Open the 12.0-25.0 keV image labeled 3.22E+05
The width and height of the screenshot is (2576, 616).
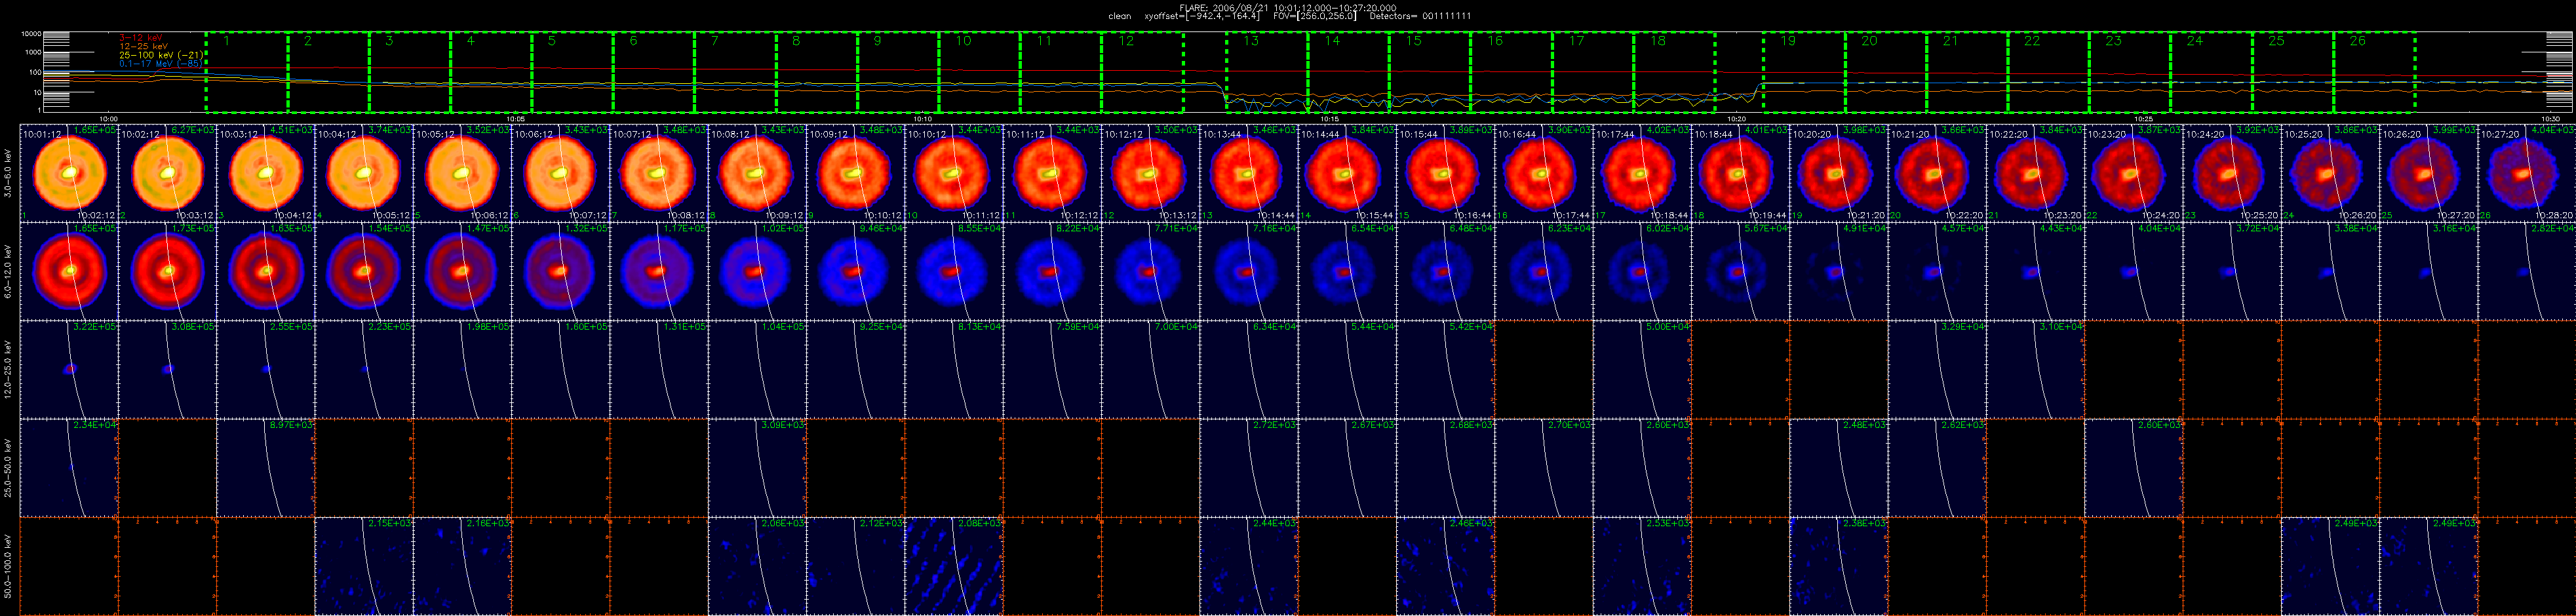[69, 369]
